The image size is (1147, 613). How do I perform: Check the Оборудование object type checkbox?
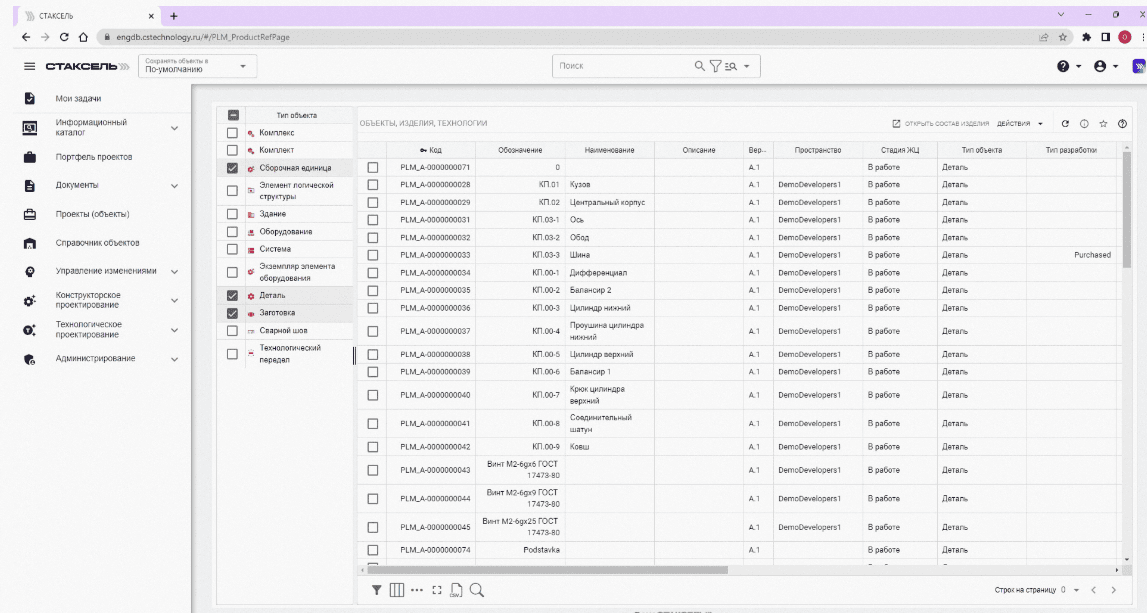tap(233, 232)
